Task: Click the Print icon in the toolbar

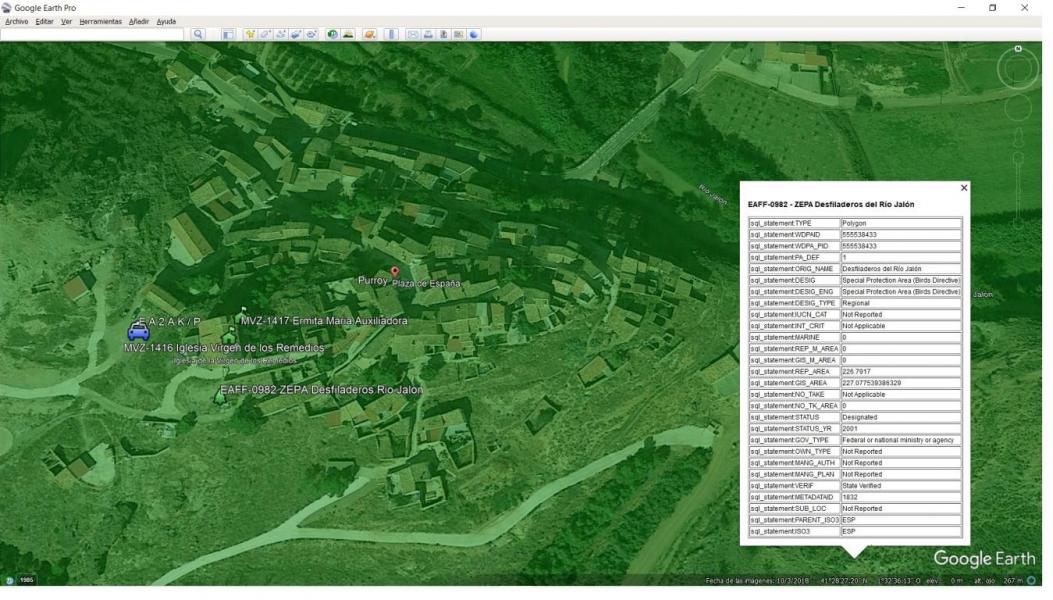Action: pyautogui.click(x=428, y=34)
